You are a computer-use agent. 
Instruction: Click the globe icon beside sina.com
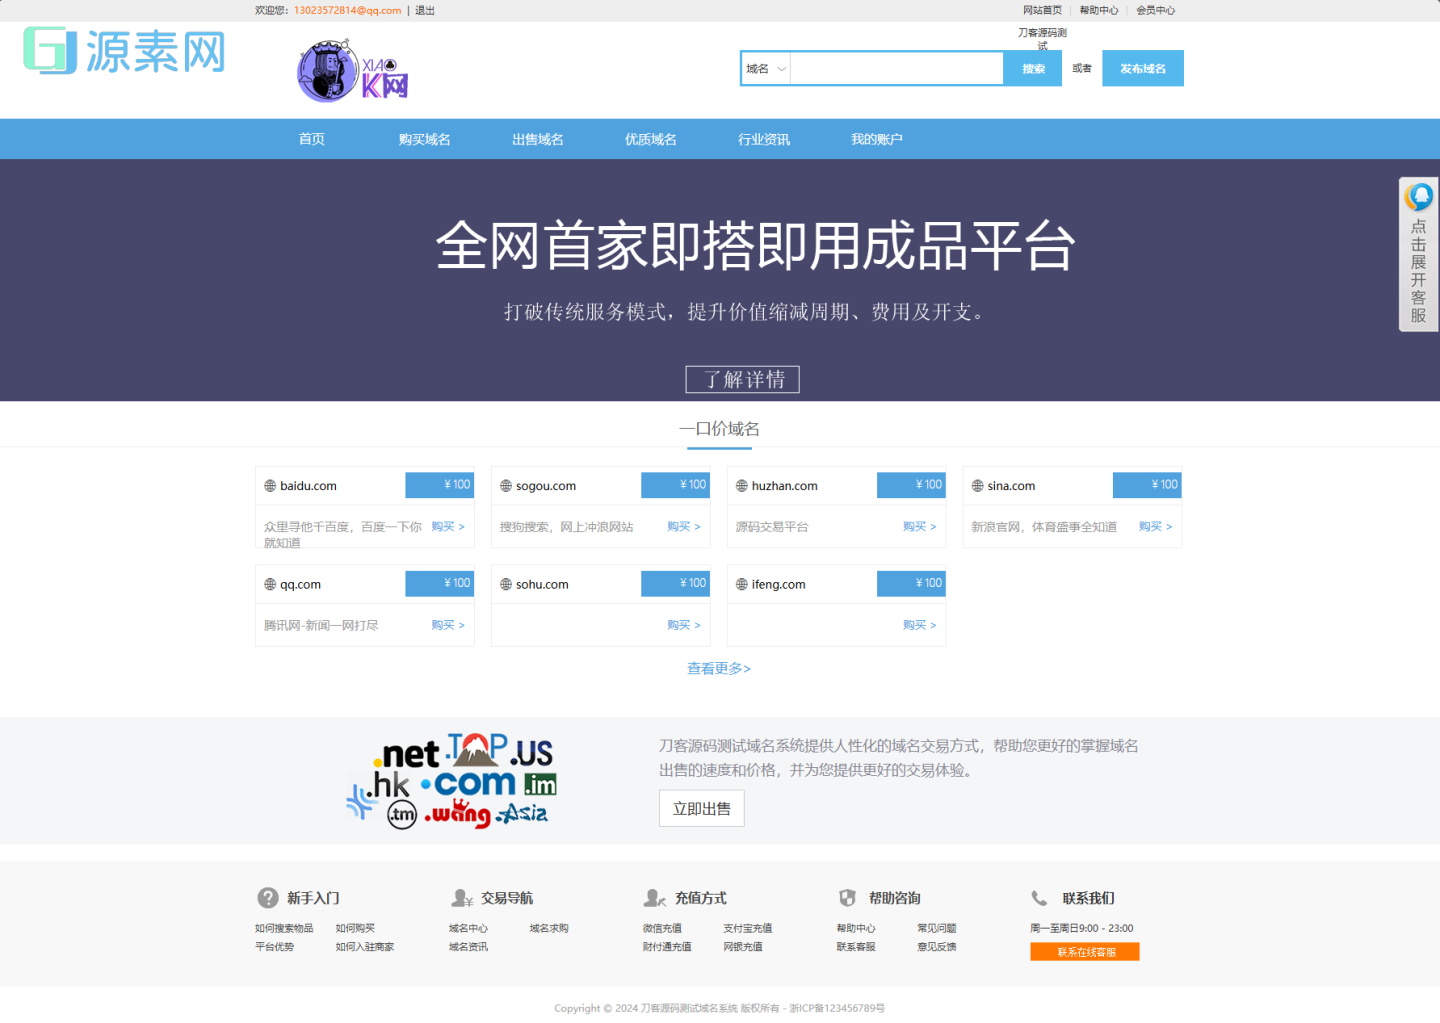pos(978,486)
